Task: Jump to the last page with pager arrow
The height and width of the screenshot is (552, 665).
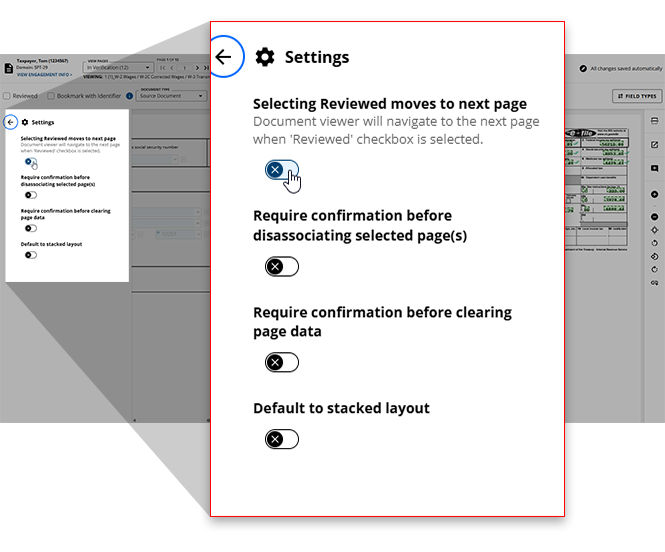Action: click(x=206, y=68)
